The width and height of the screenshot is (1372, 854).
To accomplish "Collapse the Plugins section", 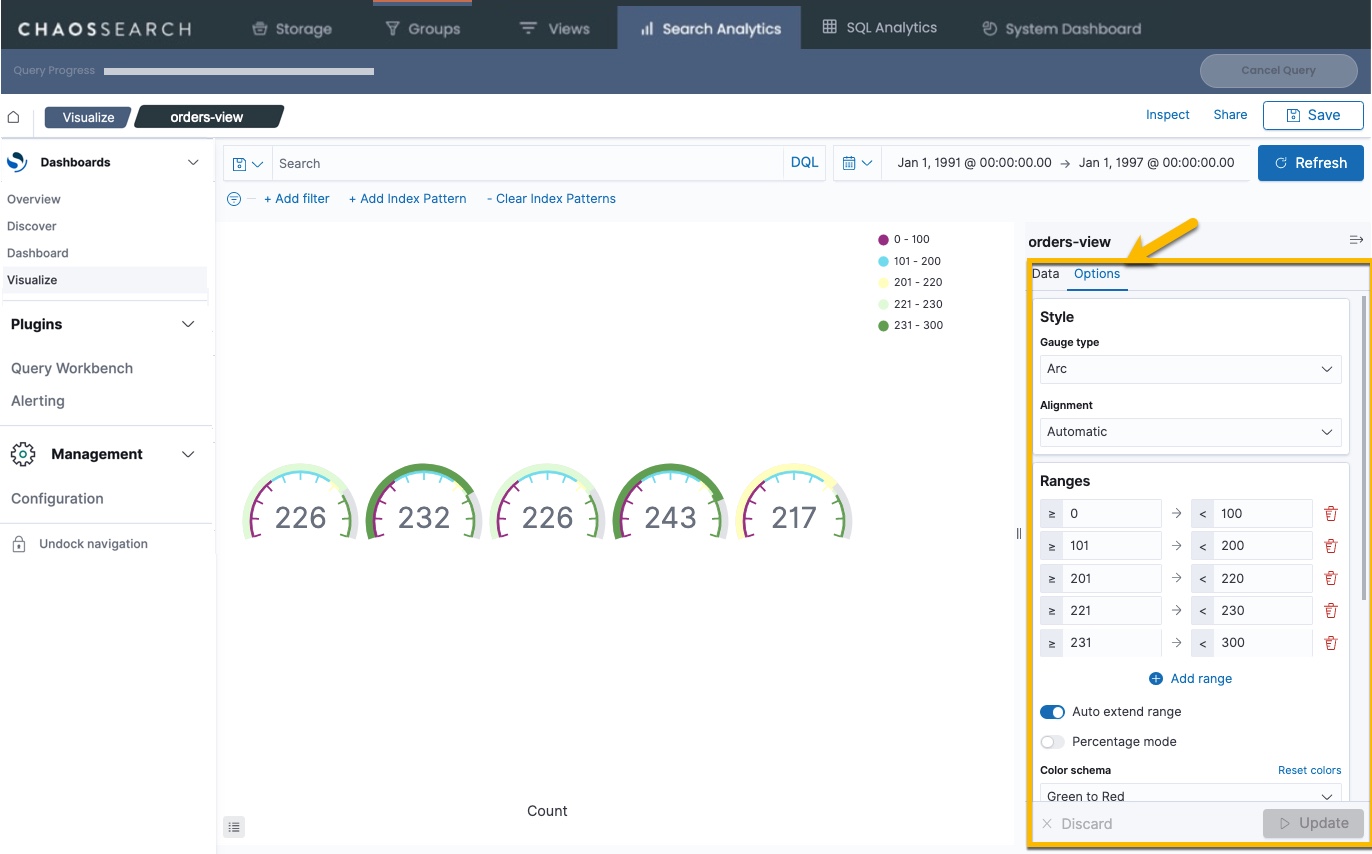I will 188,324.
